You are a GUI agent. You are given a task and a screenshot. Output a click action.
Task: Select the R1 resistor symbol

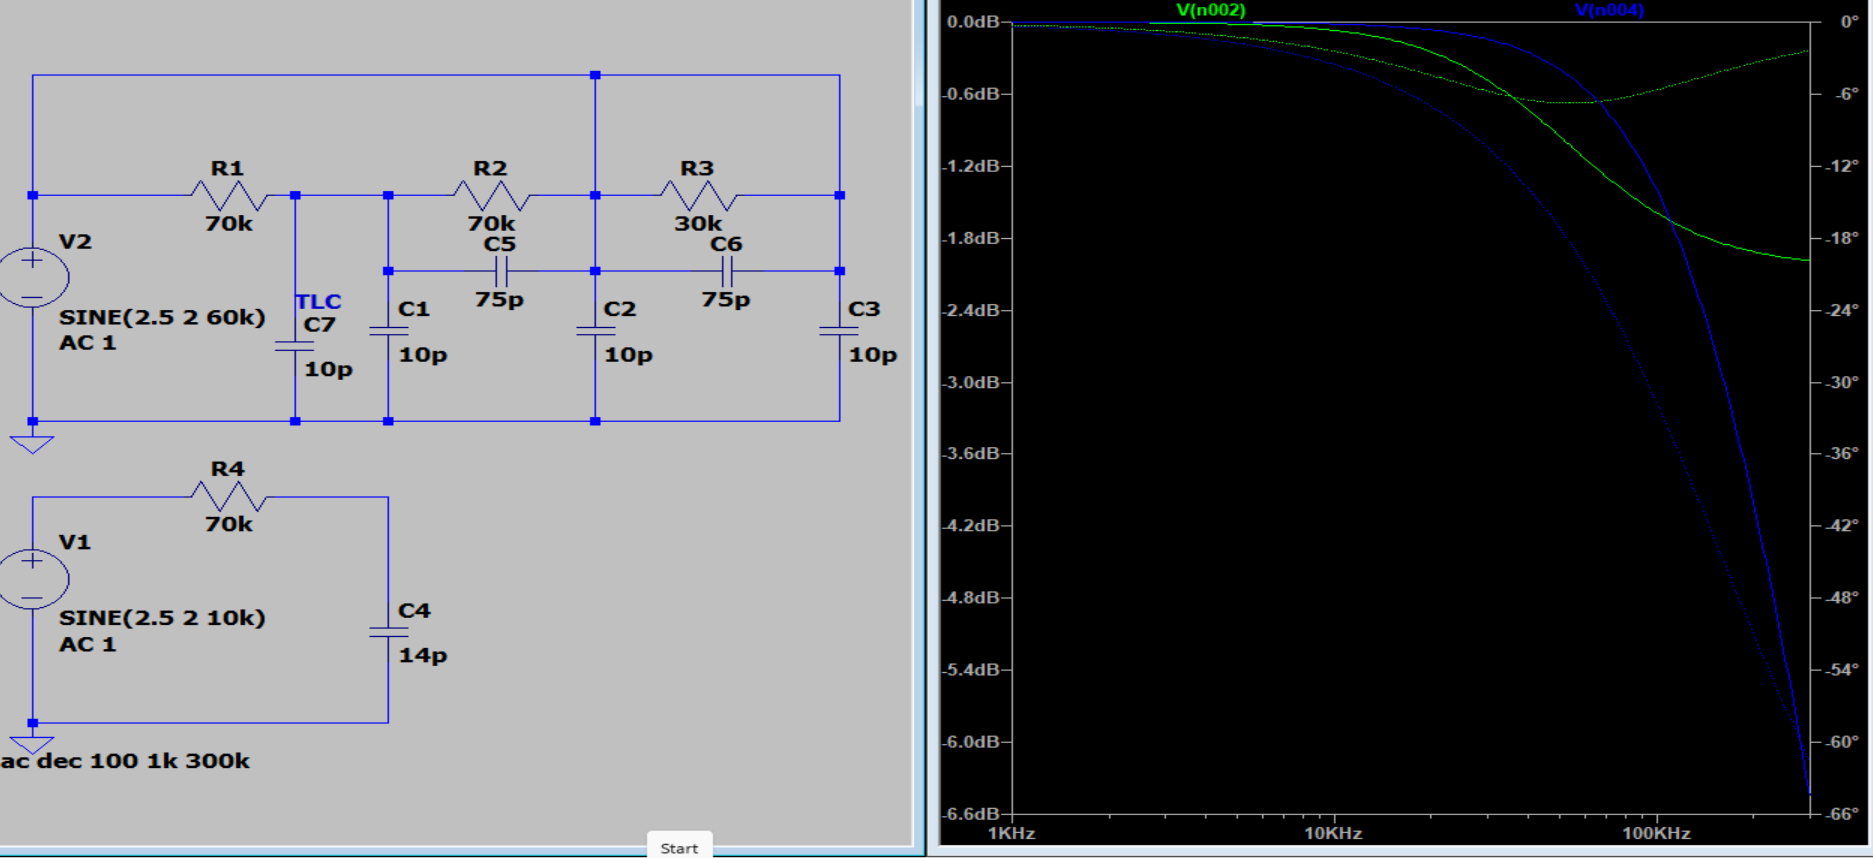229,195
